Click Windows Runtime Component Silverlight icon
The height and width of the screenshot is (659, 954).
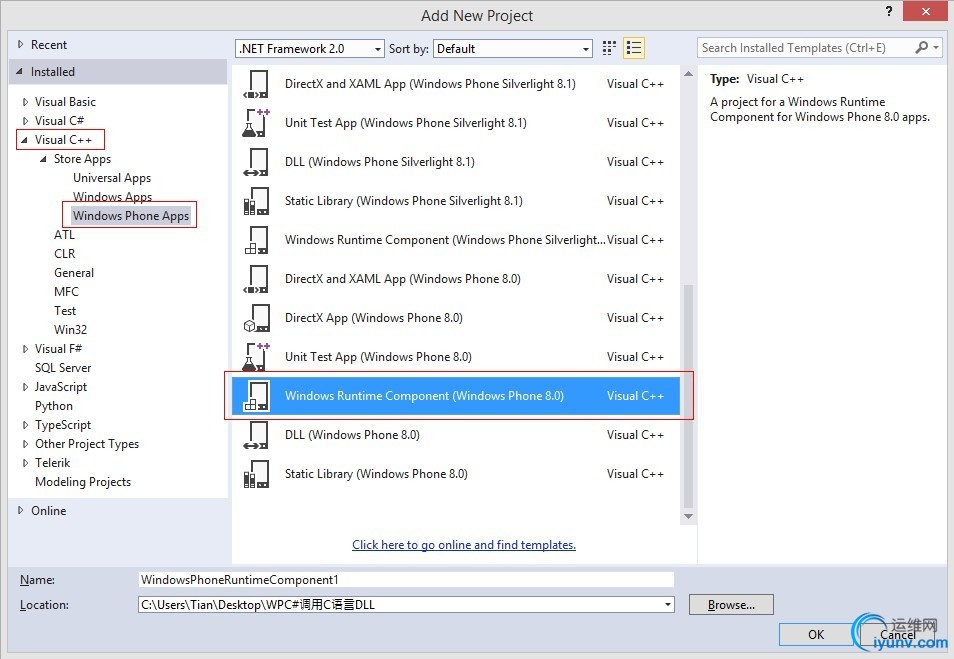click(256, 240)
